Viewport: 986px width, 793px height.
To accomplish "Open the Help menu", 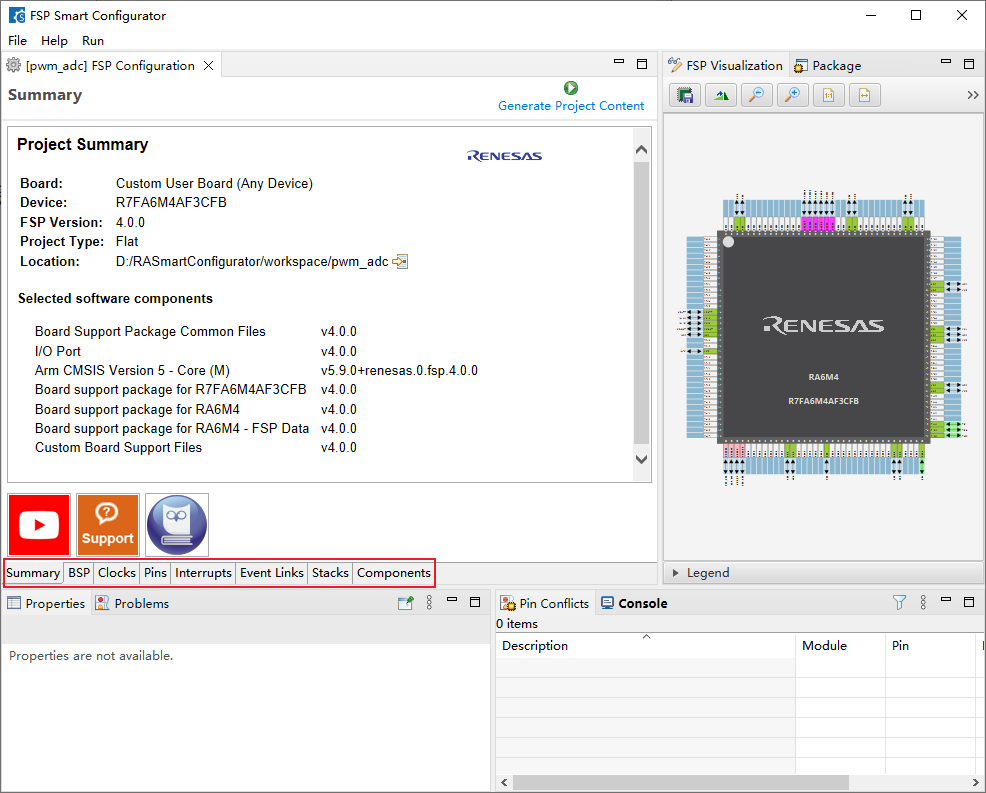I will (x=55, y=40).
